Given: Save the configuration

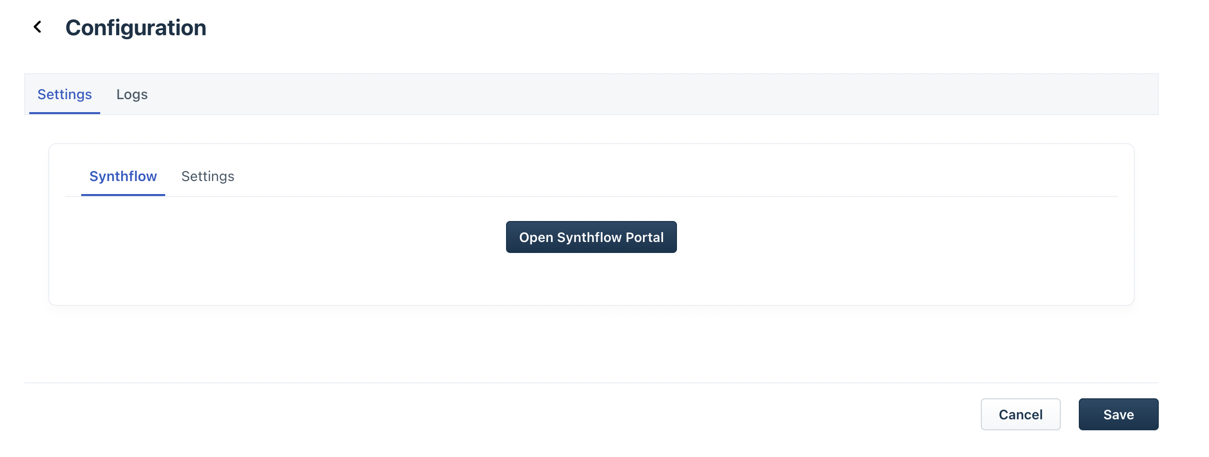Looking at the screenshot, I should 1118,414.
